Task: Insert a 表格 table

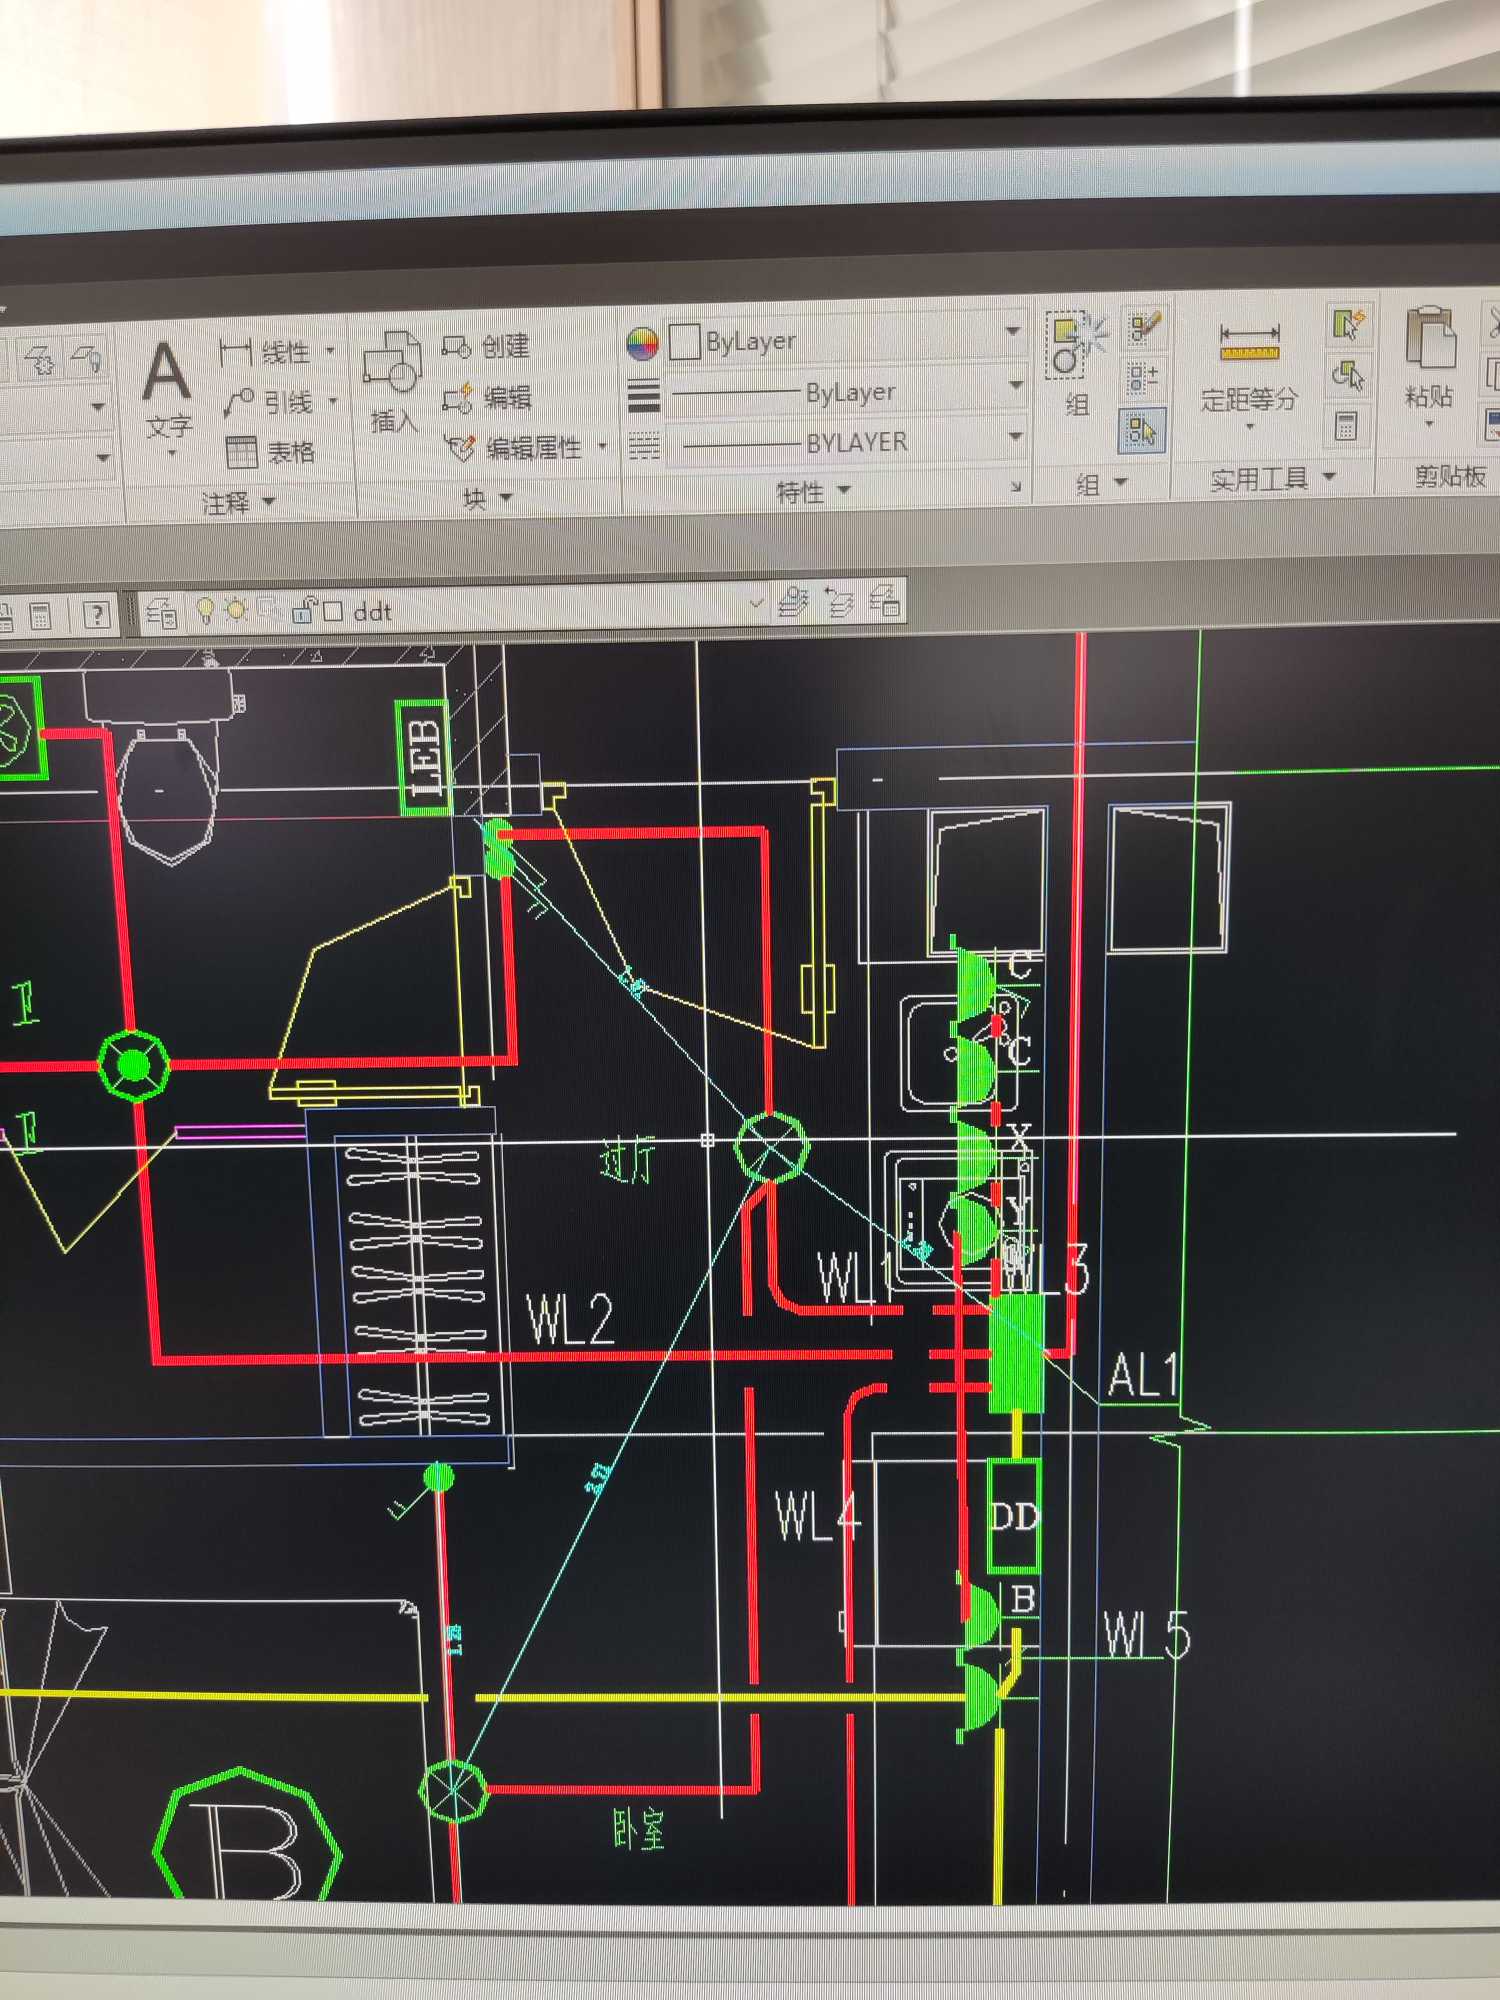Action: [271, 452]
